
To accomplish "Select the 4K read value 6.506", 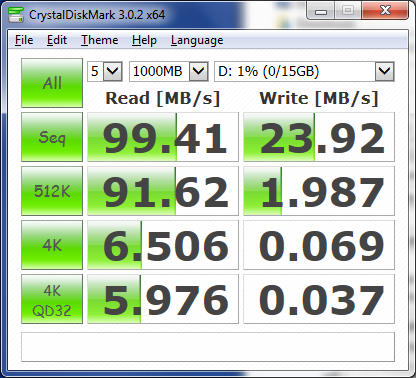I will (163, 245).
